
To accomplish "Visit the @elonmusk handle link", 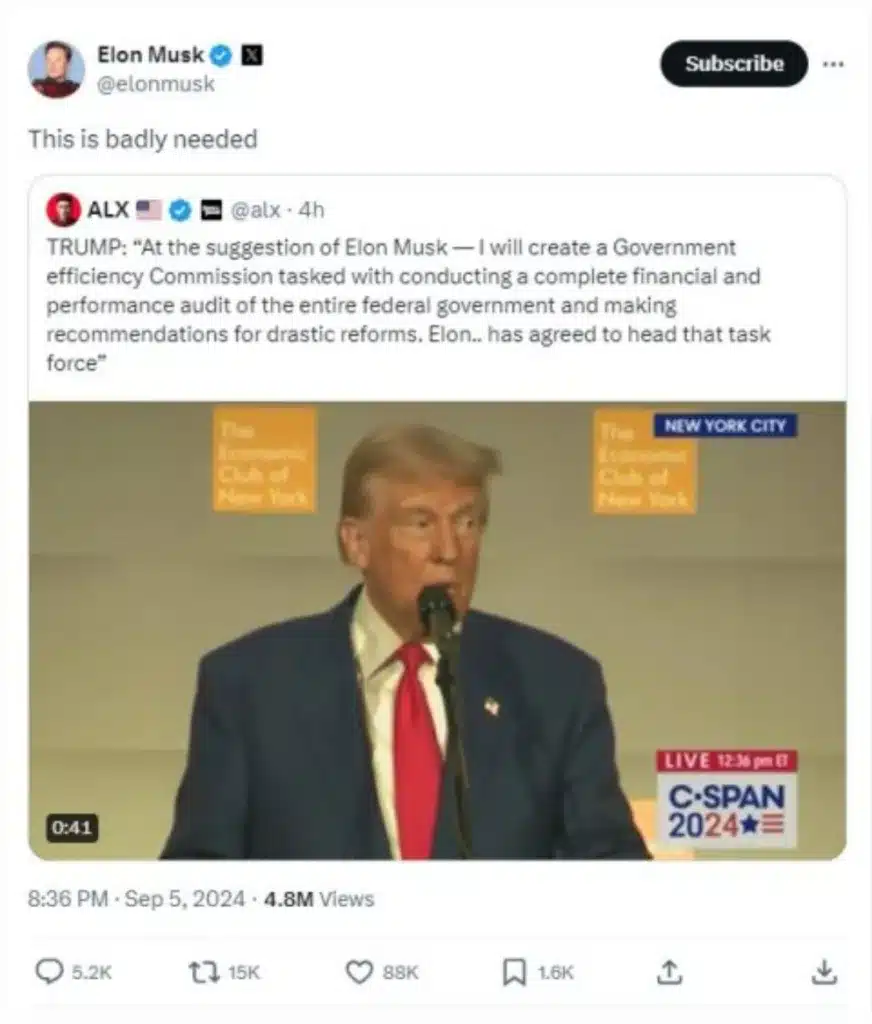I will tap(156, 84).
